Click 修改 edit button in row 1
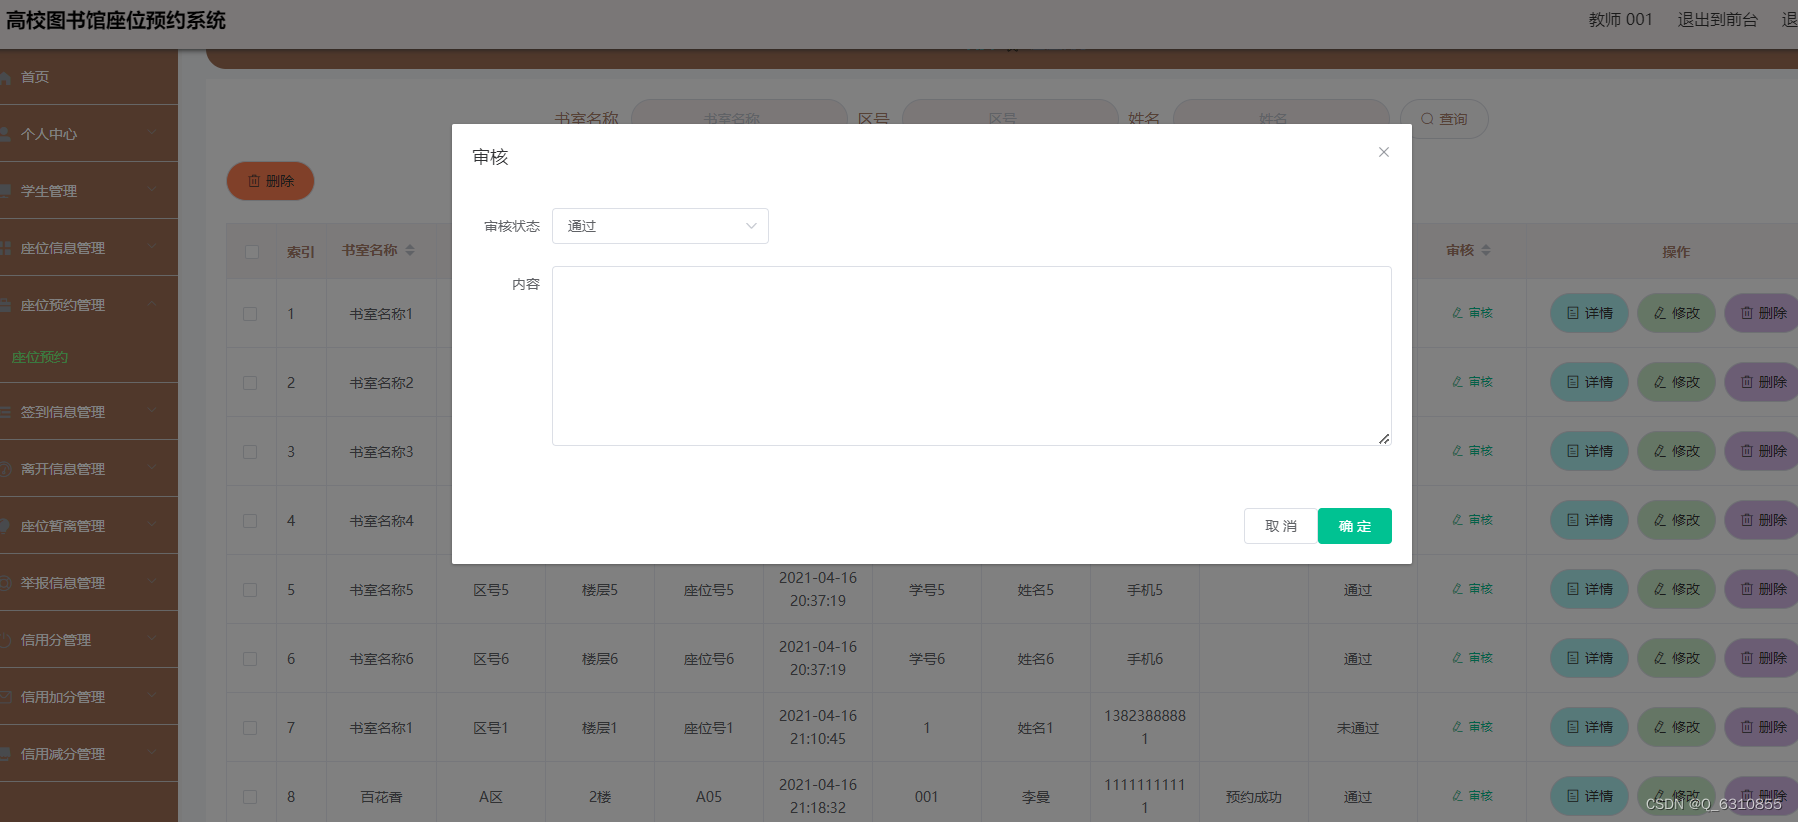 [1676, 313]
